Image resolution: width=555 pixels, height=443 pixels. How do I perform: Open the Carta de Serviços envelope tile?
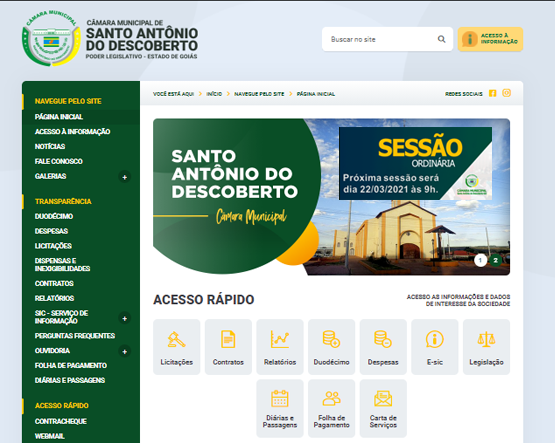[383, 408]
